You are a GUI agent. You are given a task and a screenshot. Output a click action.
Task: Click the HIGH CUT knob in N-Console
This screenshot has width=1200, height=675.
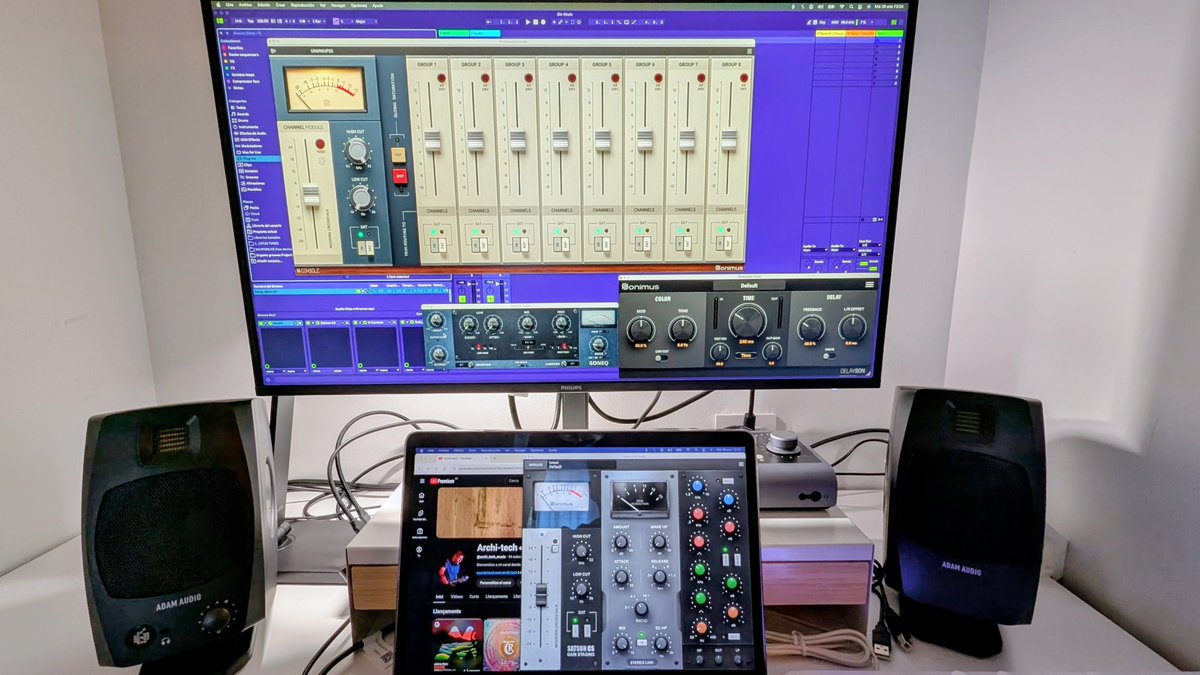[357, 151]
